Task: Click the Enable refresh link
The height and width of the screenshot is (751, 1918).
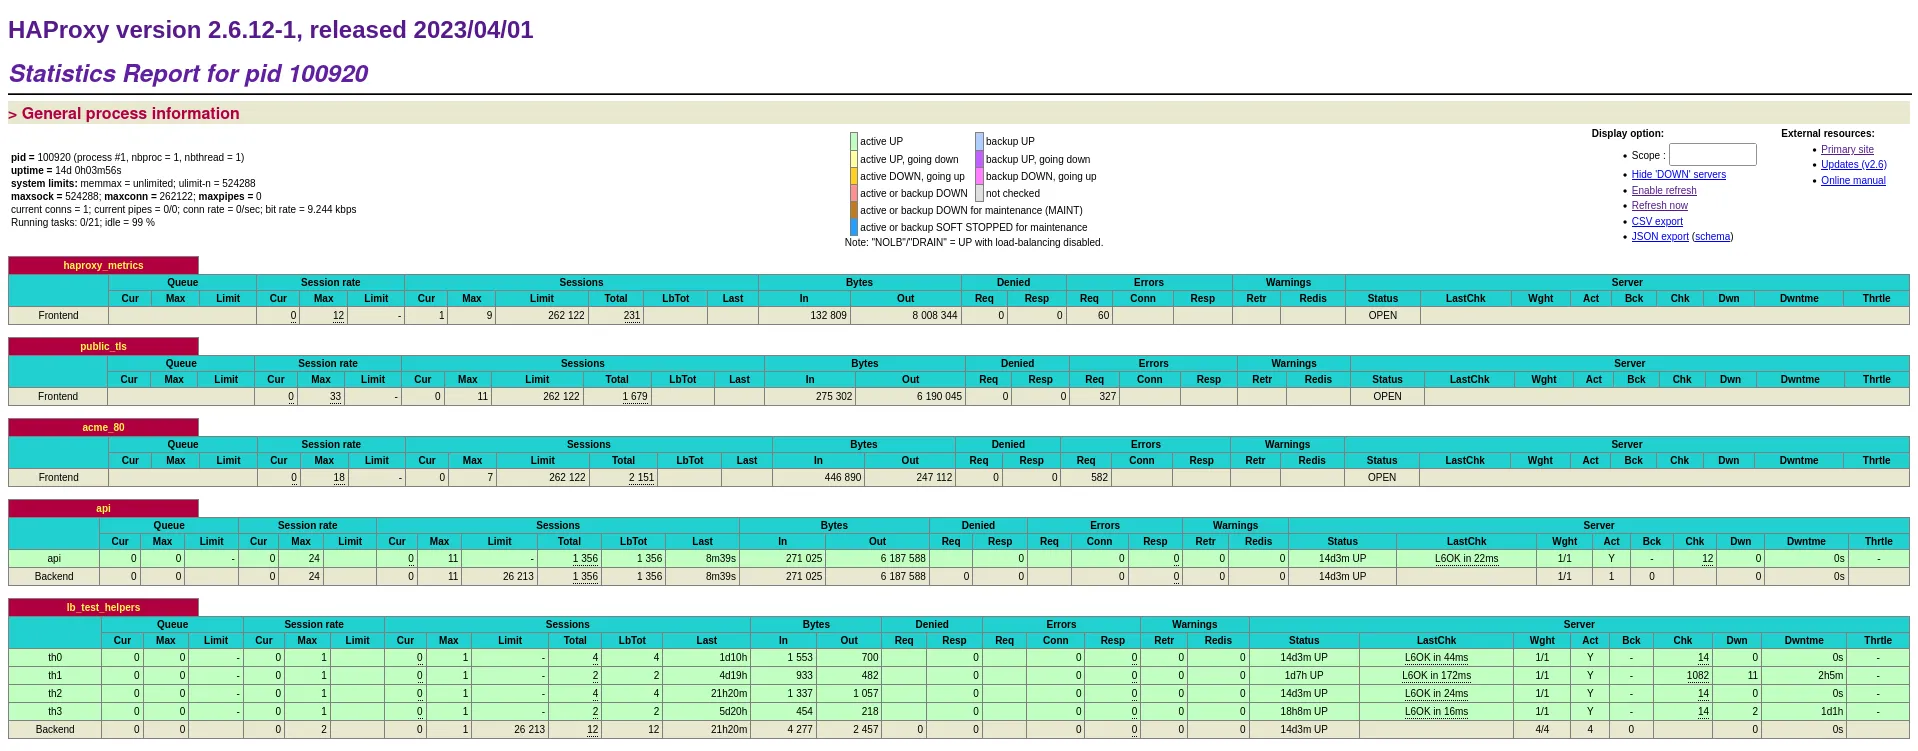Action: 1664,191
